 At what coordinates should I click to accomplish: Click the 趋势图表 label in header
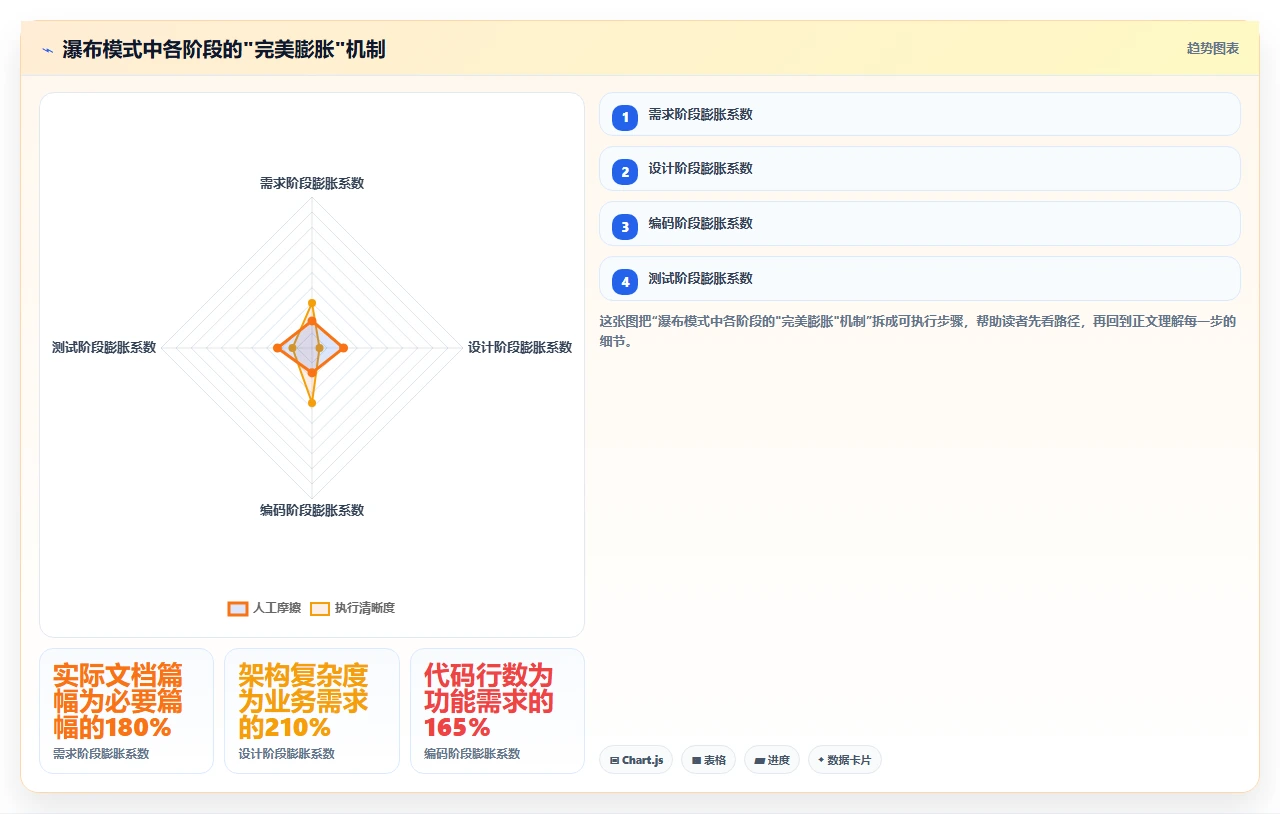click(x=1213, y=48)
